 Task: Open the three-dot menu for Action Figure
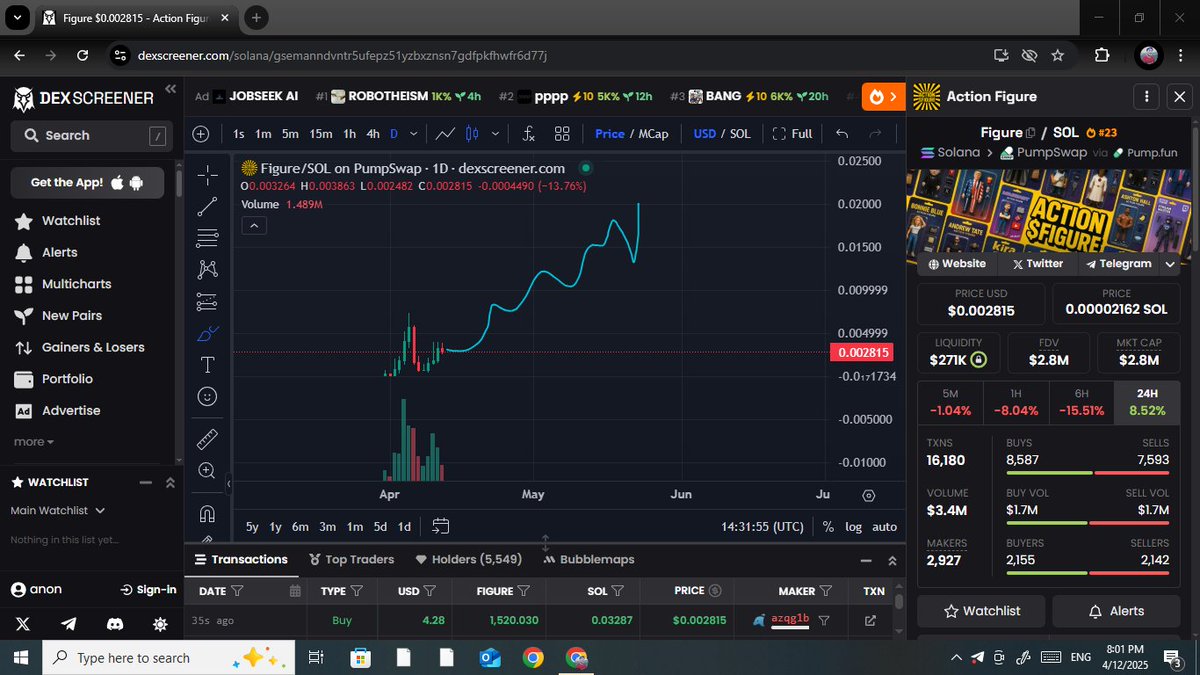pyautogui.click(x=1146, y=97)
